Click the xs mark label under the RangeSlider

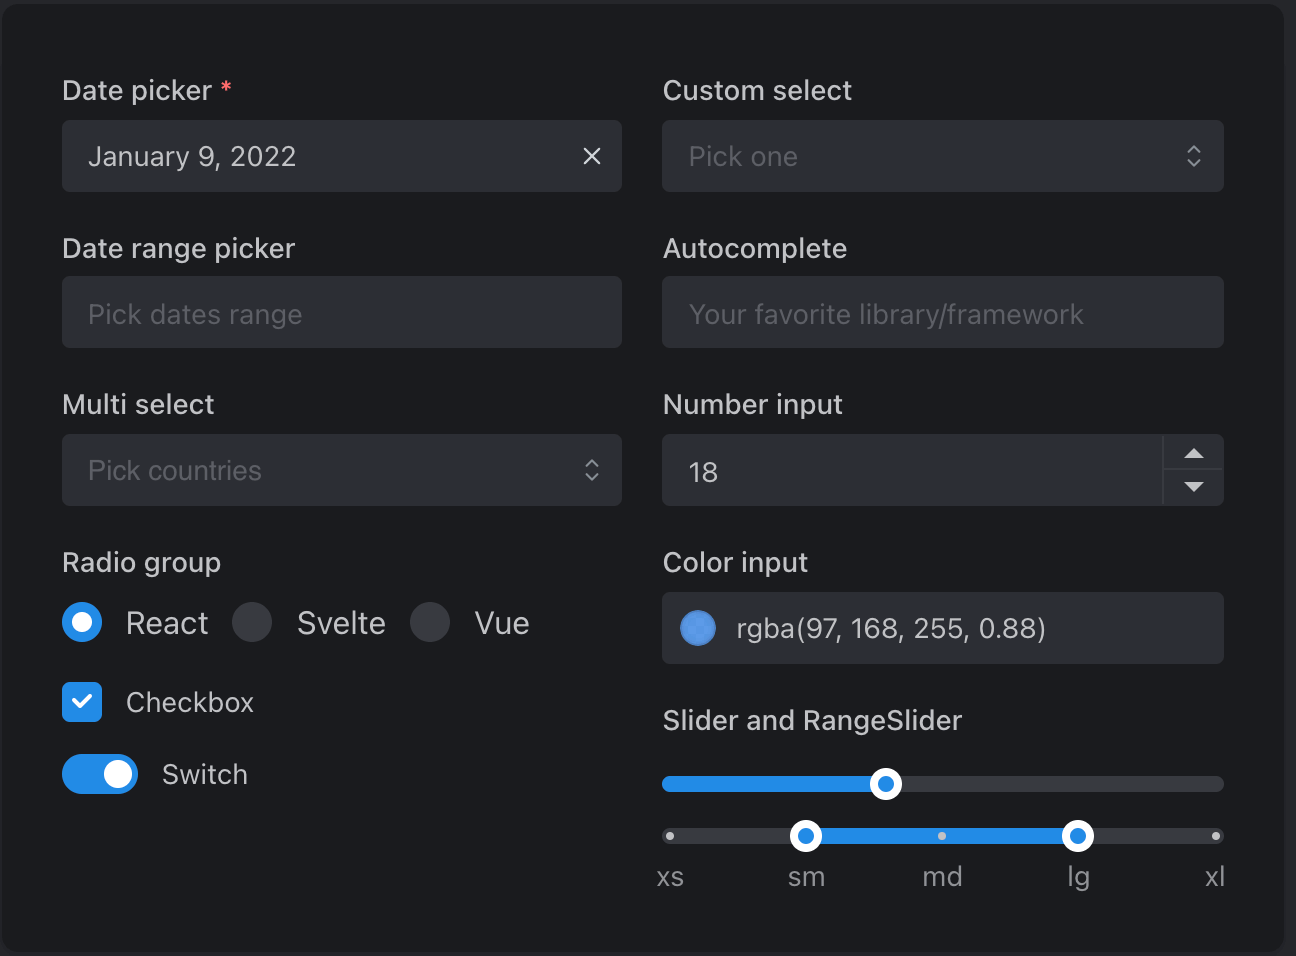tap(670, 877)
